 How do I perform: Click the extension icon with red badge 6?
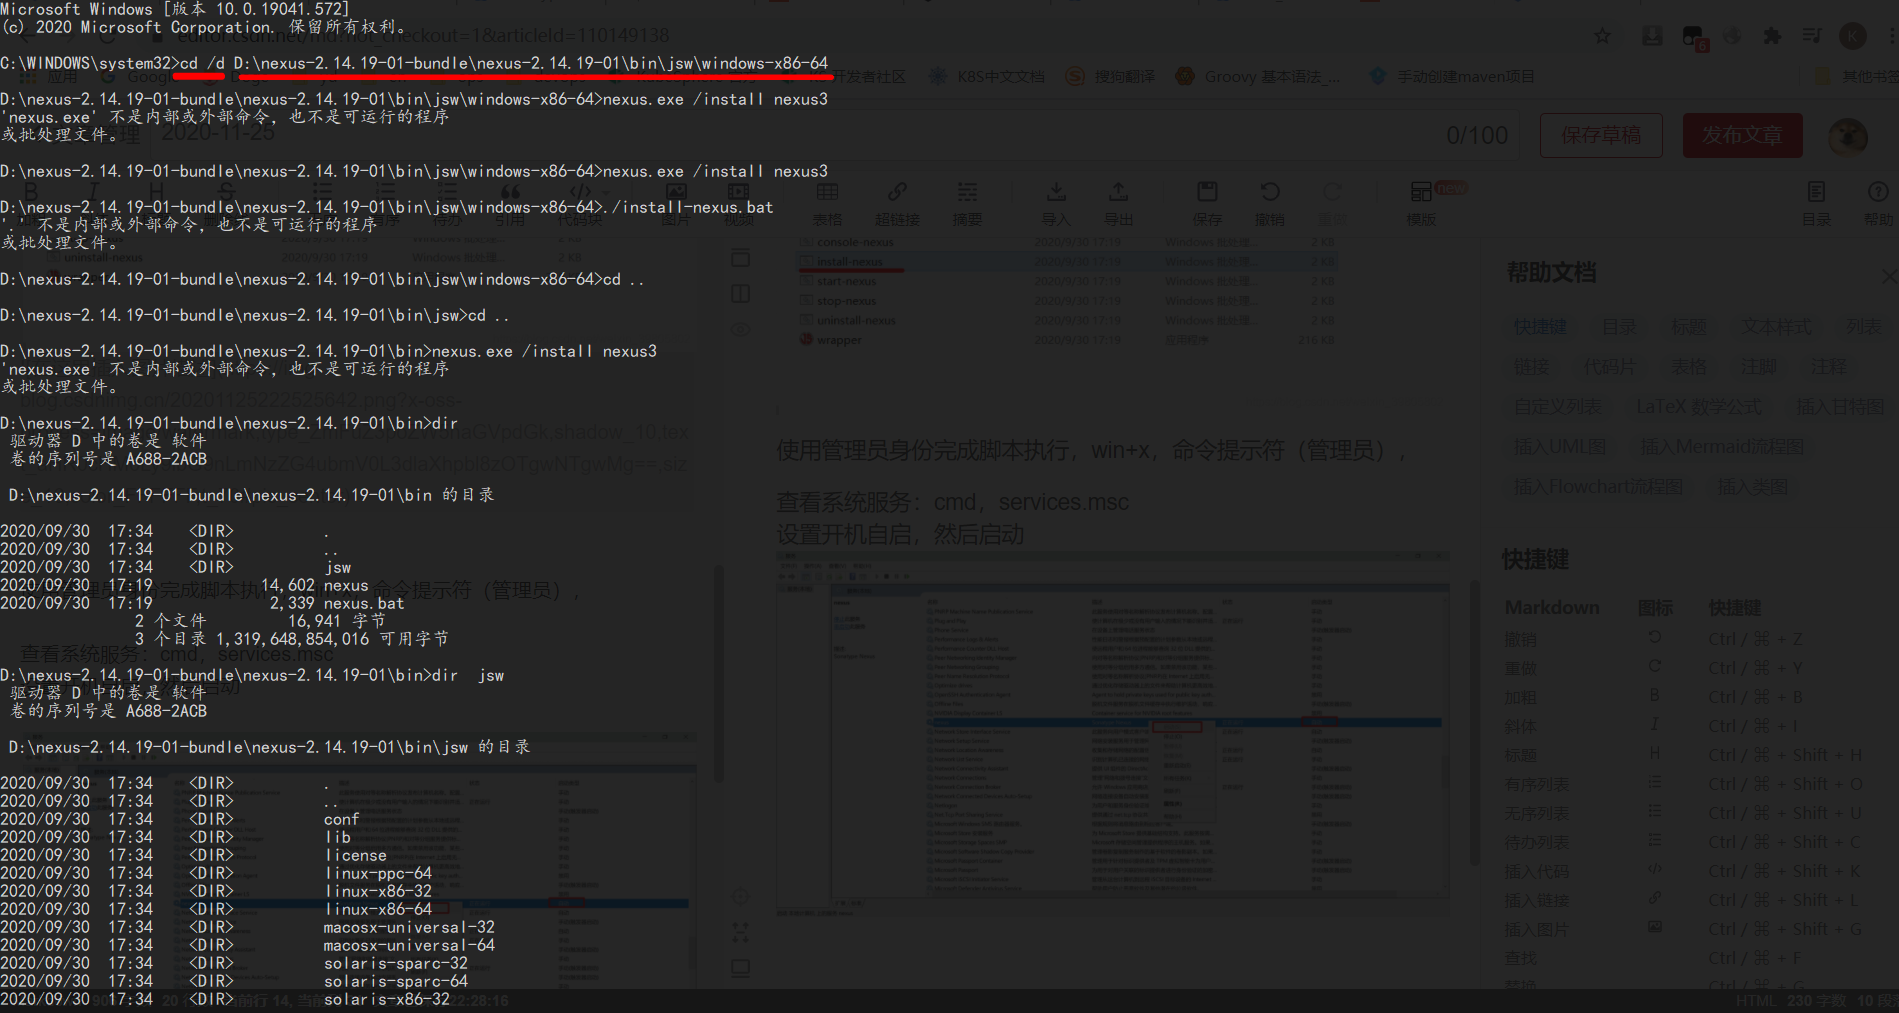click(x=1694, y=38)
